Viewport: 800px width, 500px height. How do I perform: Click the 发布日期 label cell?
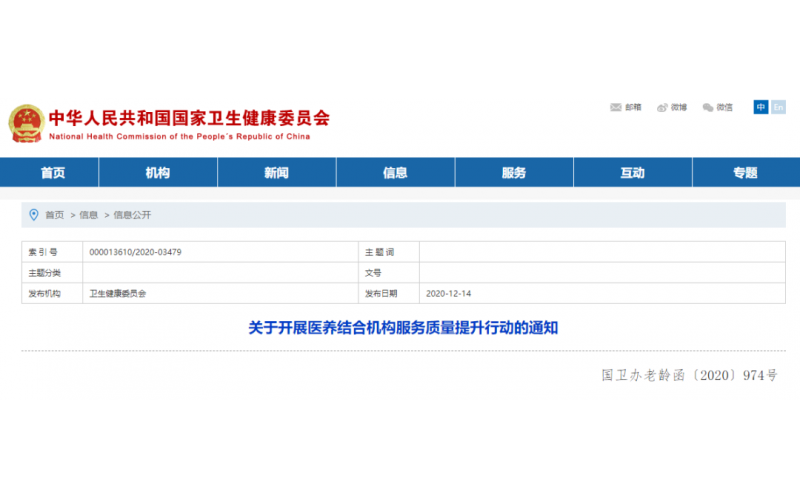point(389,293)
